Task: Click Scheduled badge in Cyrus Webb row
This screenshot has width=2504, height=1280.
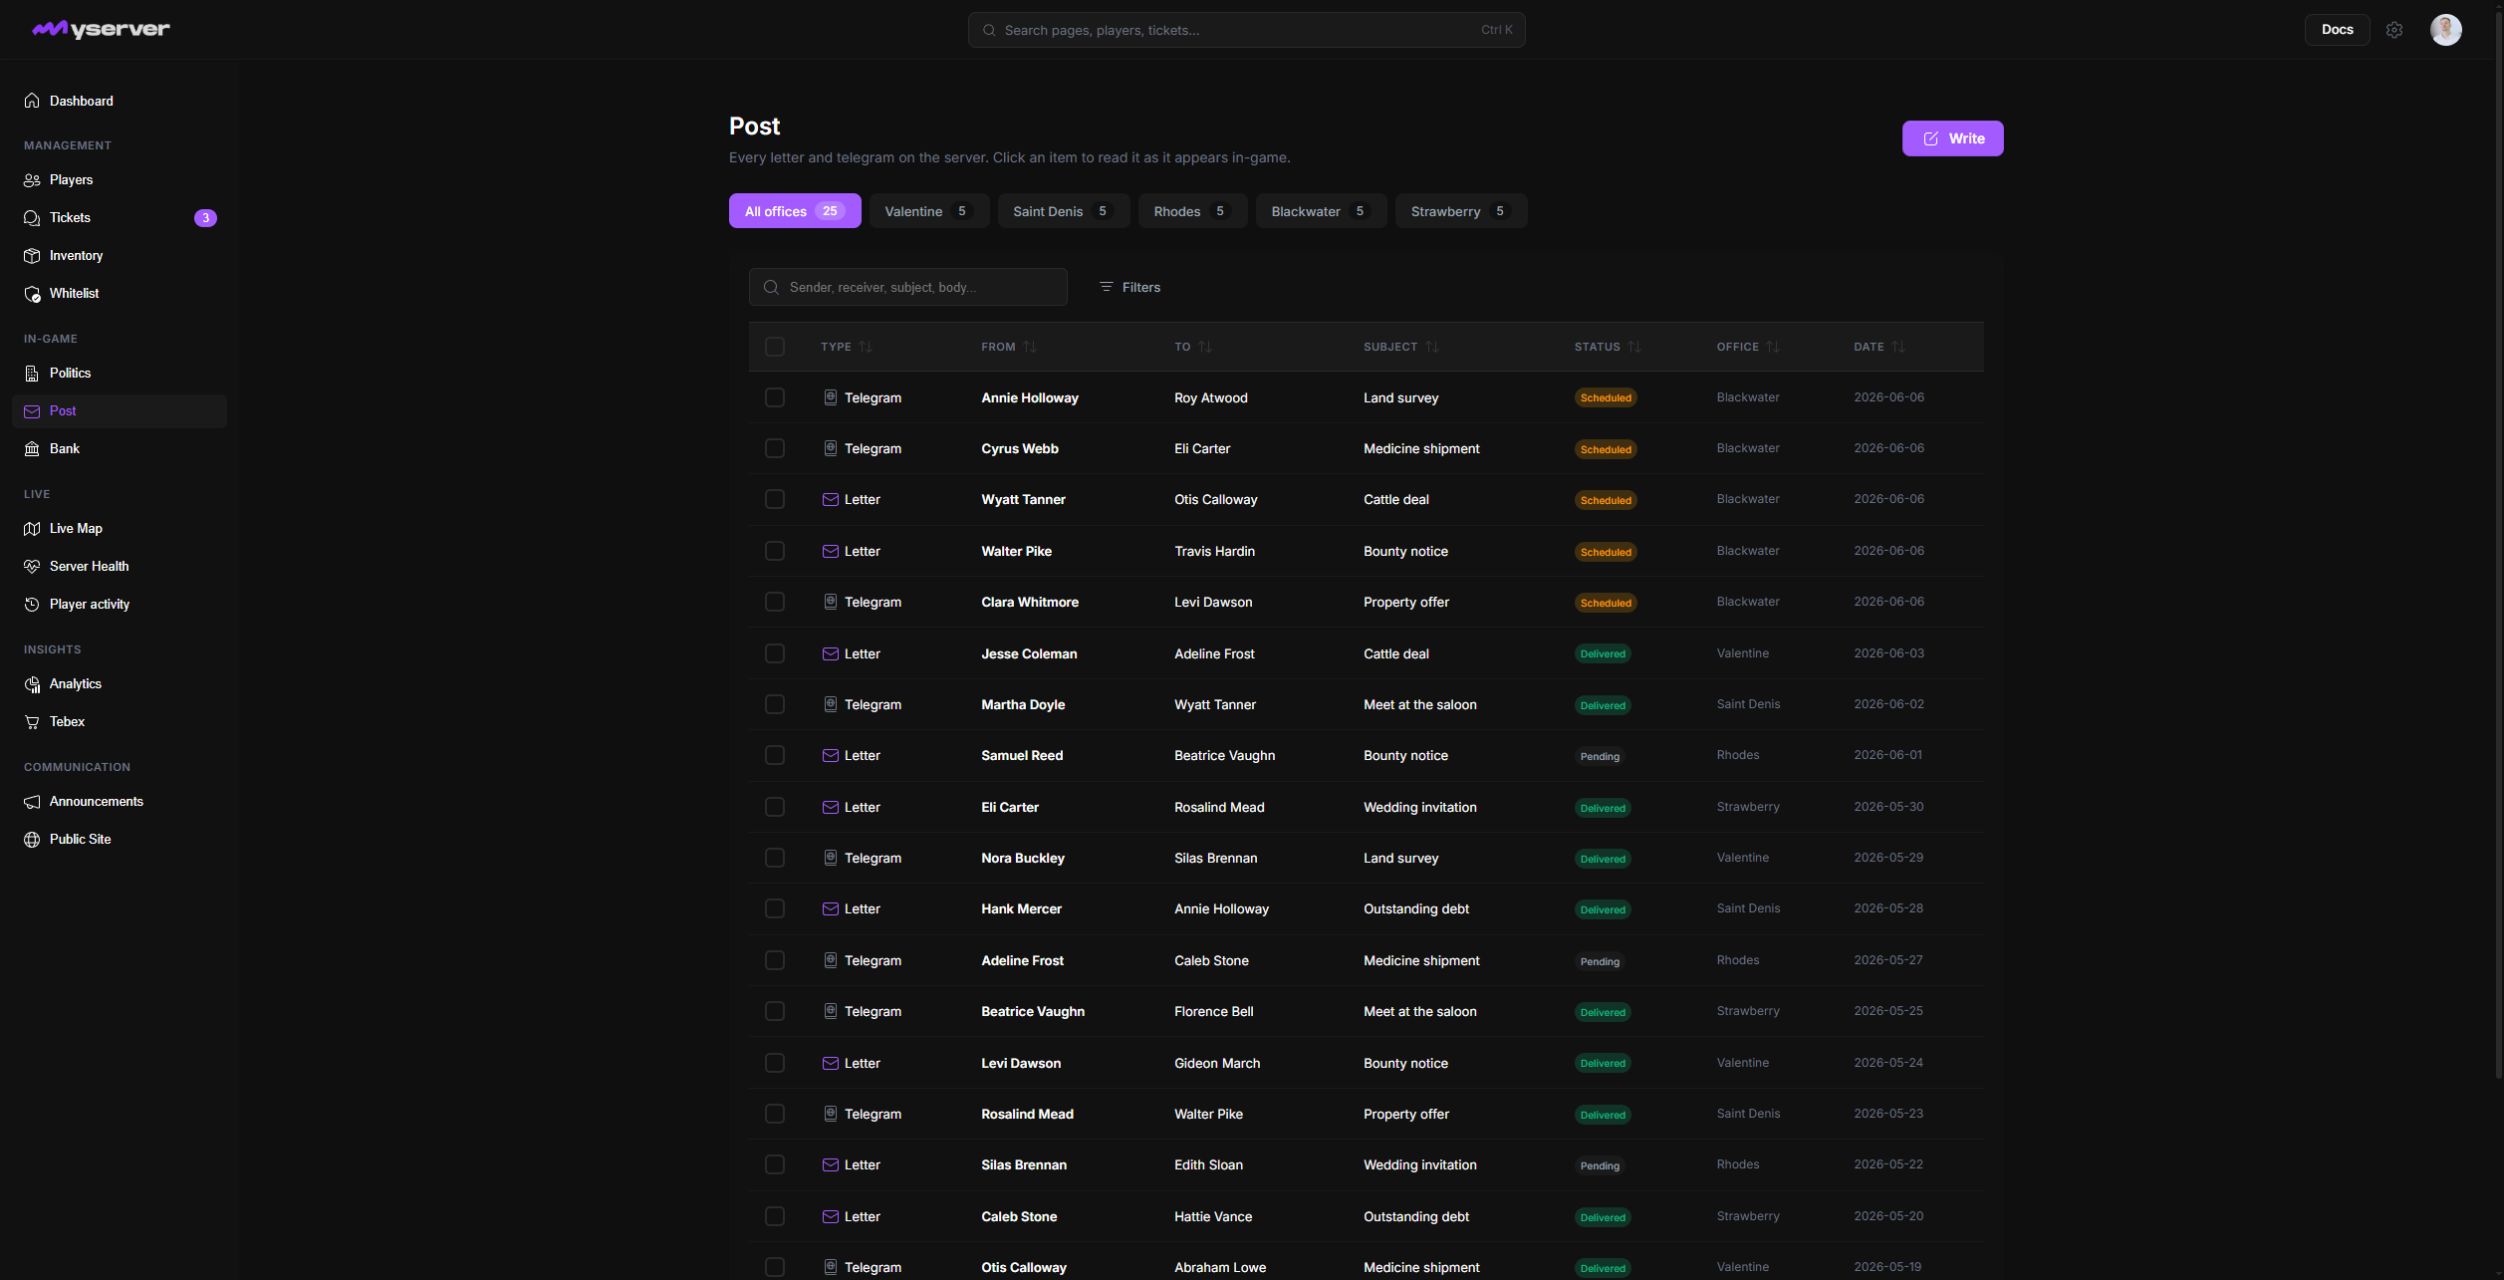Action: tap(1605, 449)
